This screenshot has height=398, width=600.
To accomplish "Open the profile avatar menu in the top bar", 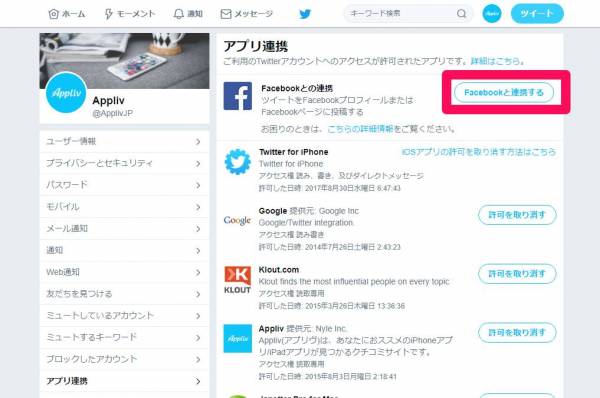I will [492, 14].
